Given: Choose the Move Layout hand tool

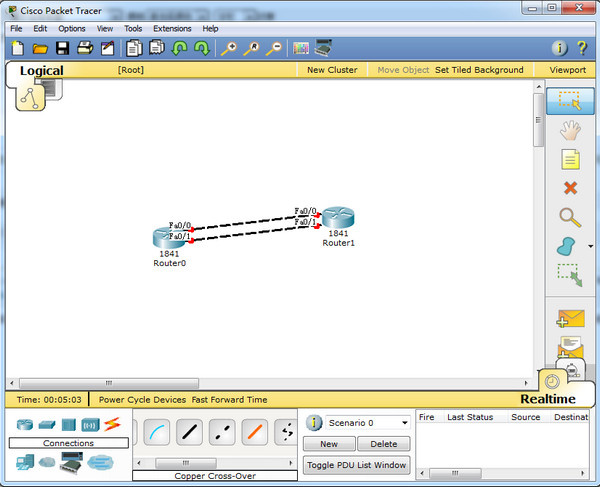Looking at the screenshot, I should [570, 129].
